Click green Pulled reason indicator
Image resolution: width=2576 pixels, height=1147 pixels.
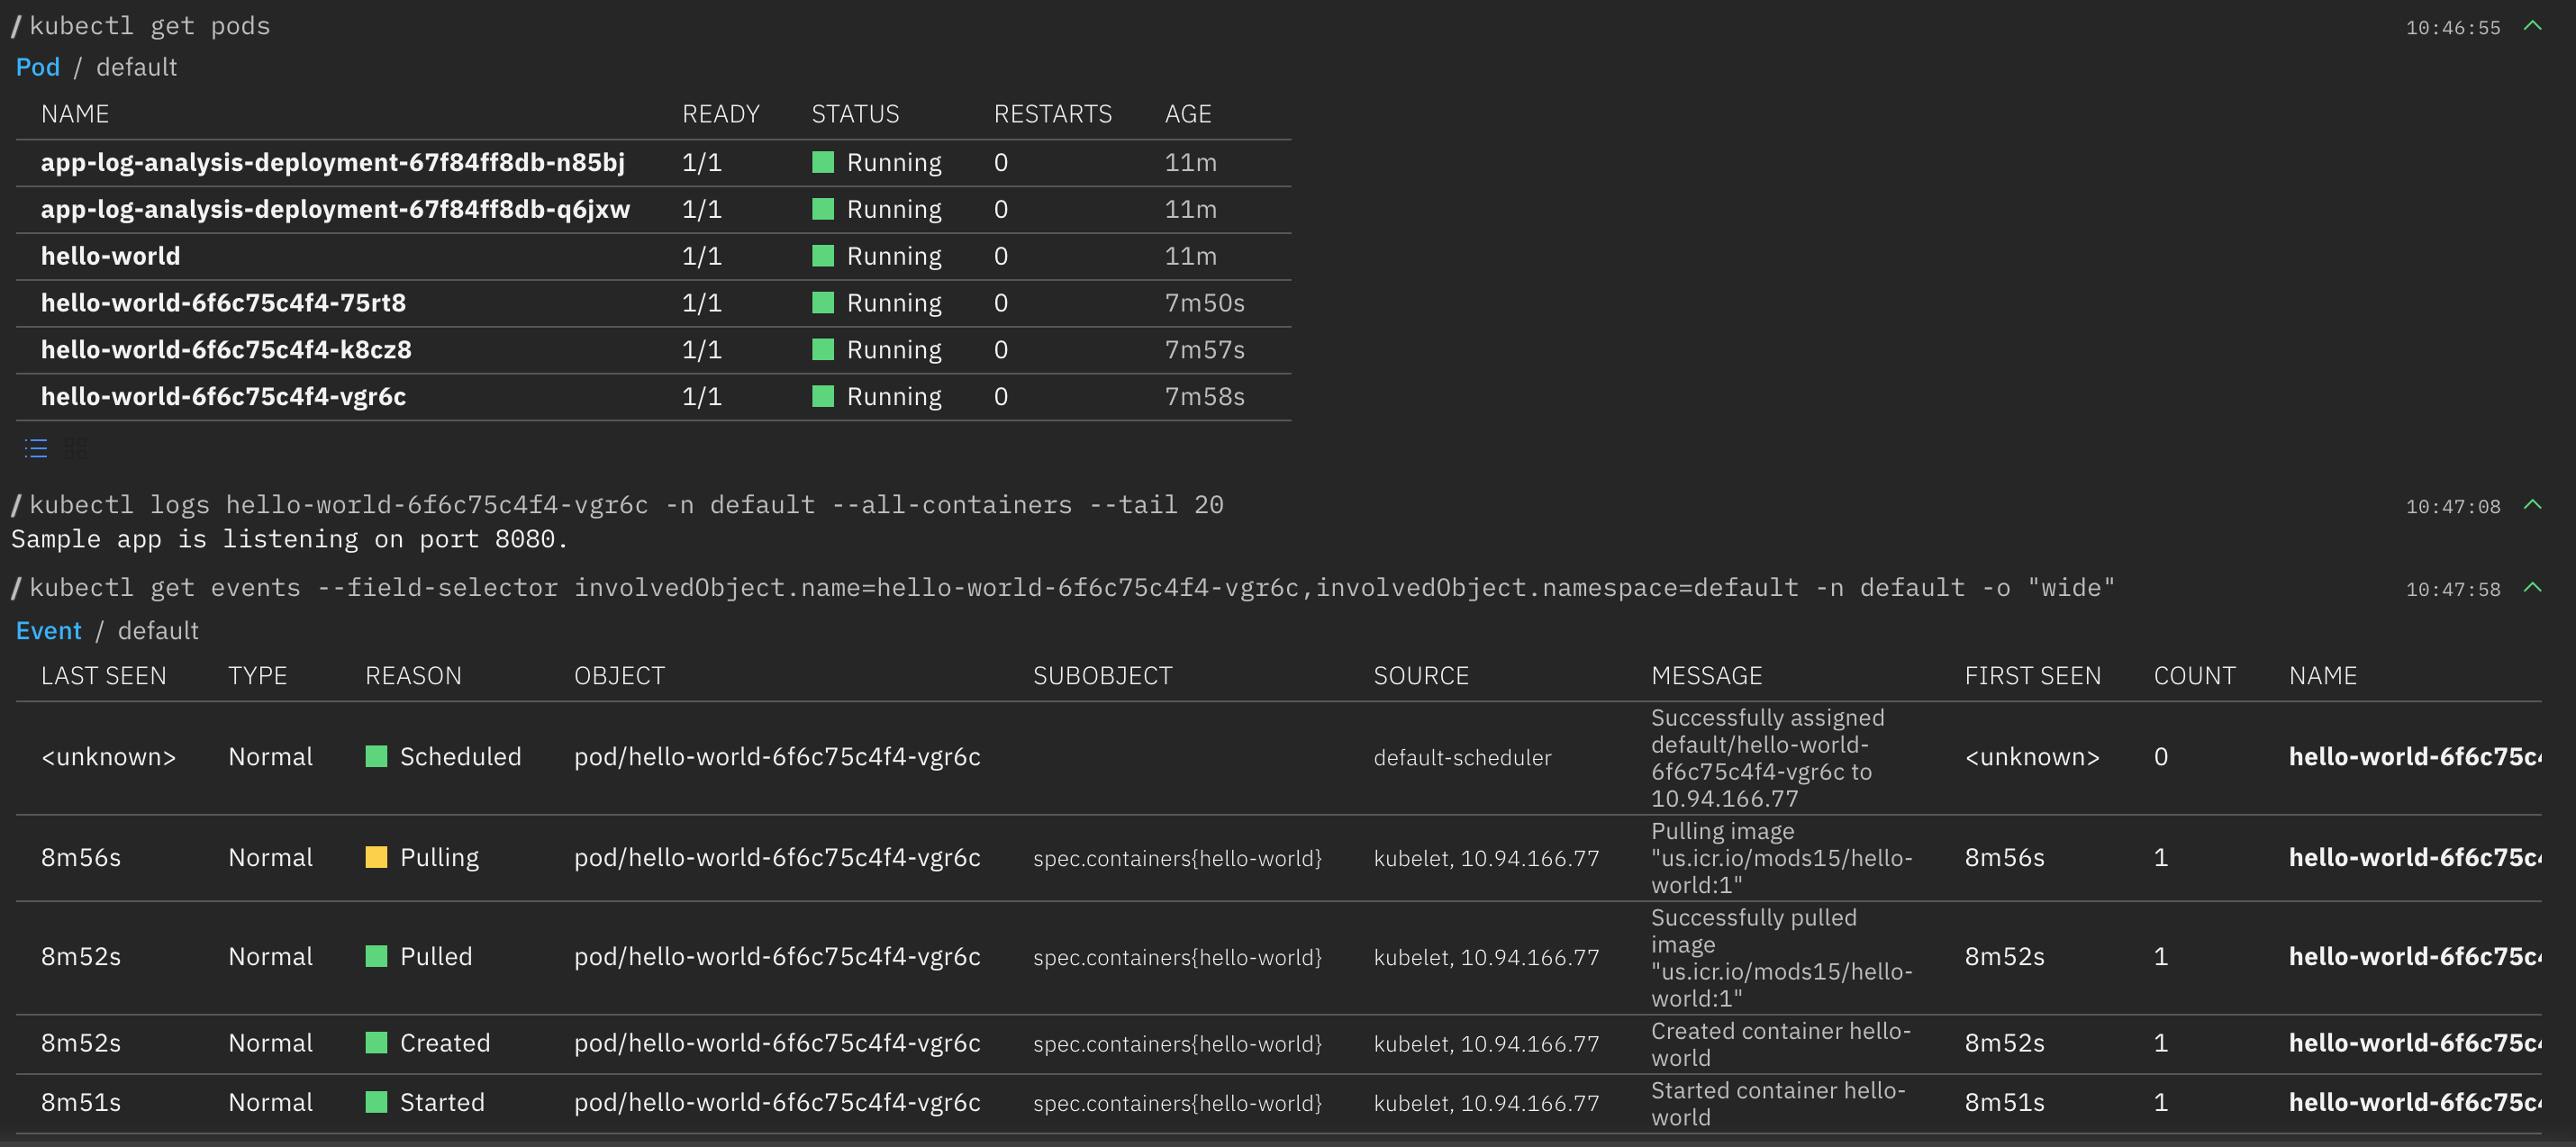[x=376, y=956]
